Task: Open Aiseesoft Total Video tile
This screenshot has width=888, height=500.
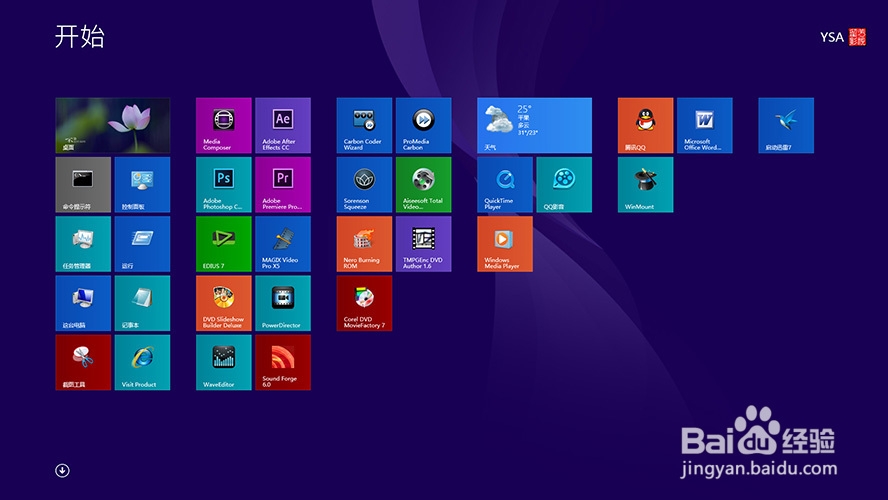Action: pos(424,185)
